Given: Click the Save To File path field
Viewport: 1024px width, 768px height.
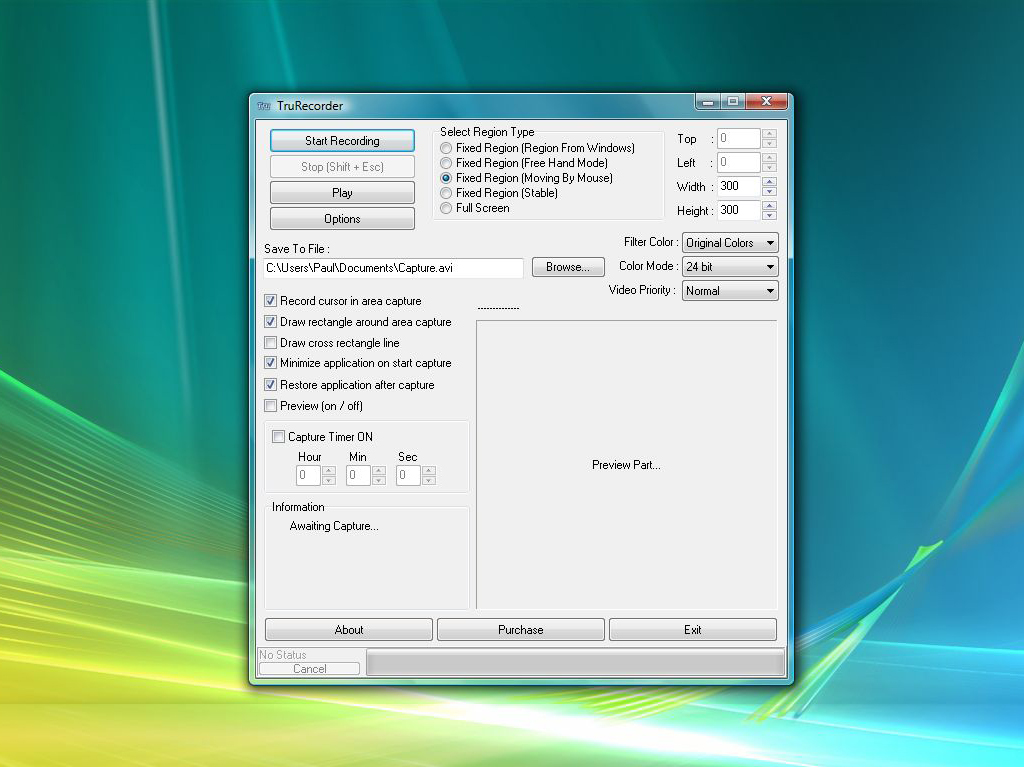Looking at the screenshot, I should (392, 268).
